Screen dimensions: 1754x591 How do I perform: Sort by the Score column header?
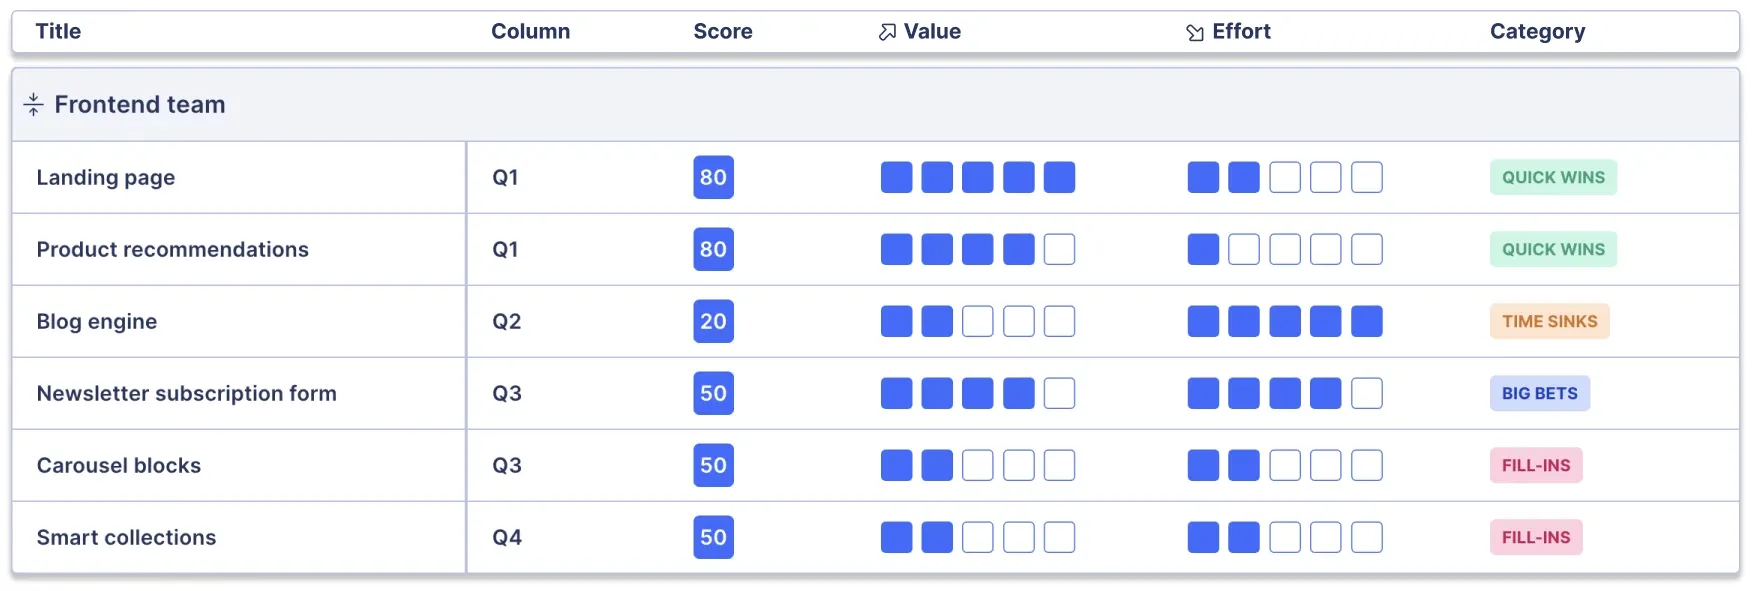722,32
